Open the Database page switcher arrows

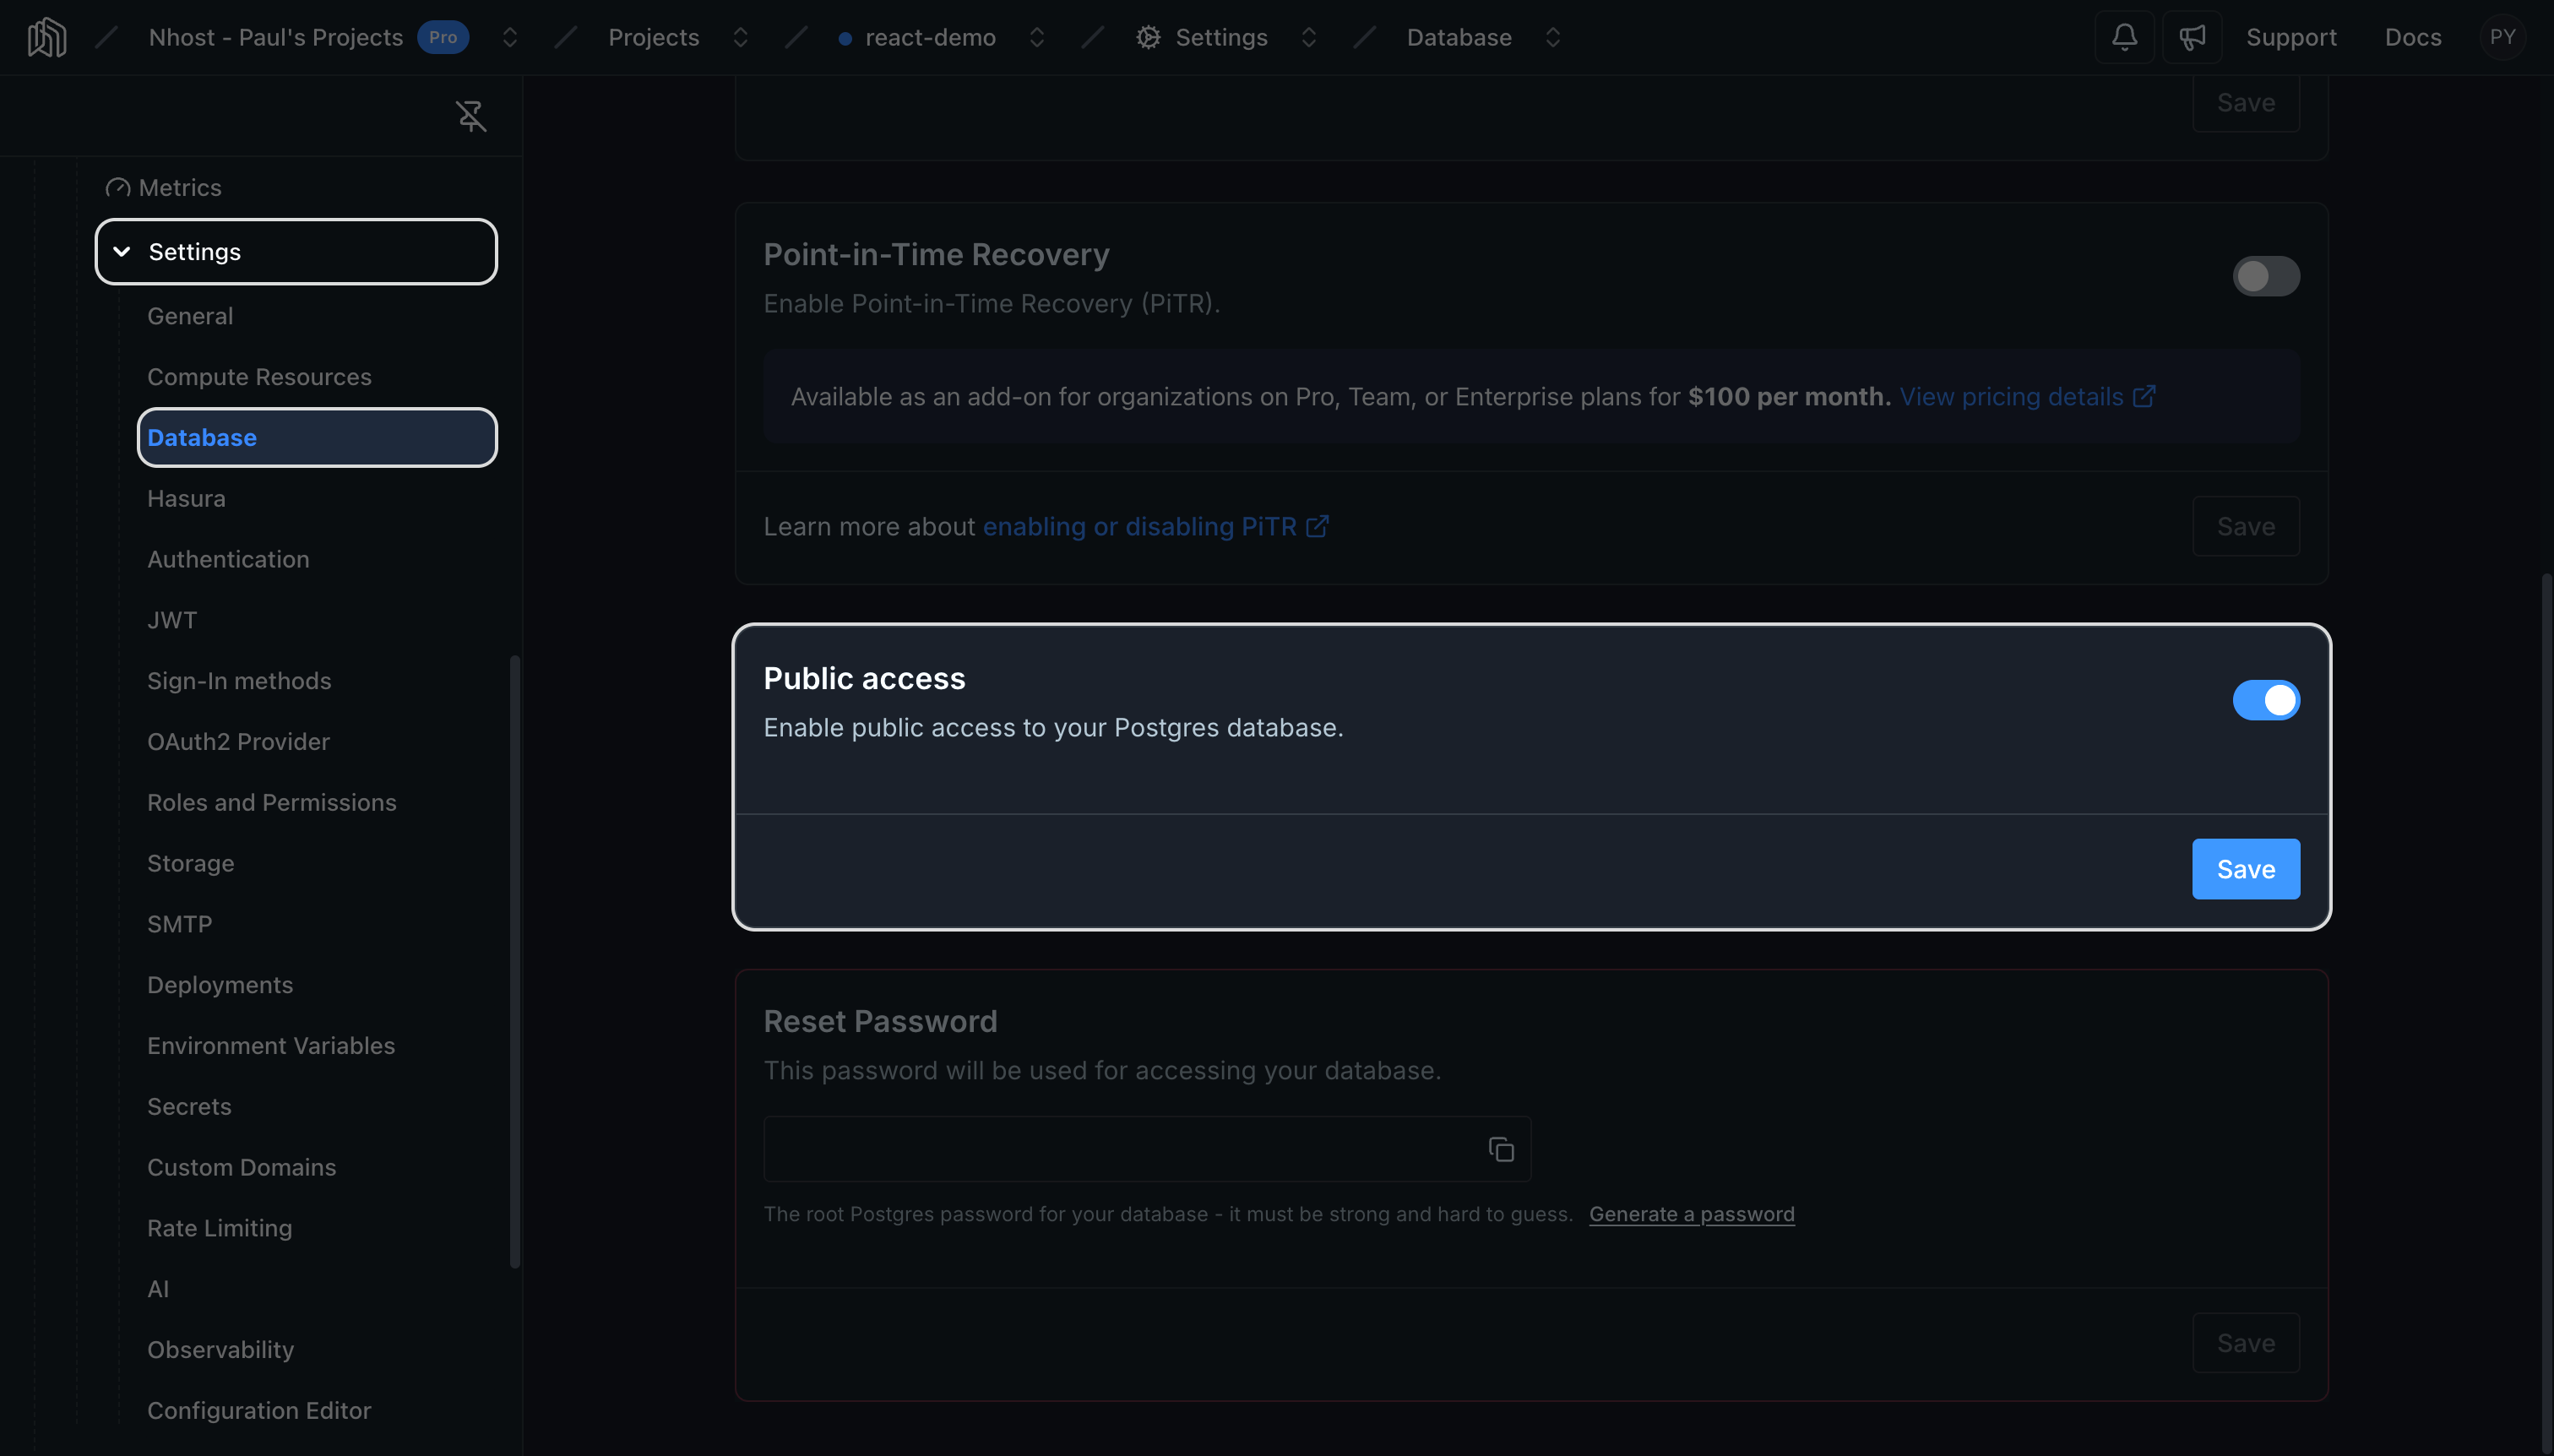point(1552,37)
